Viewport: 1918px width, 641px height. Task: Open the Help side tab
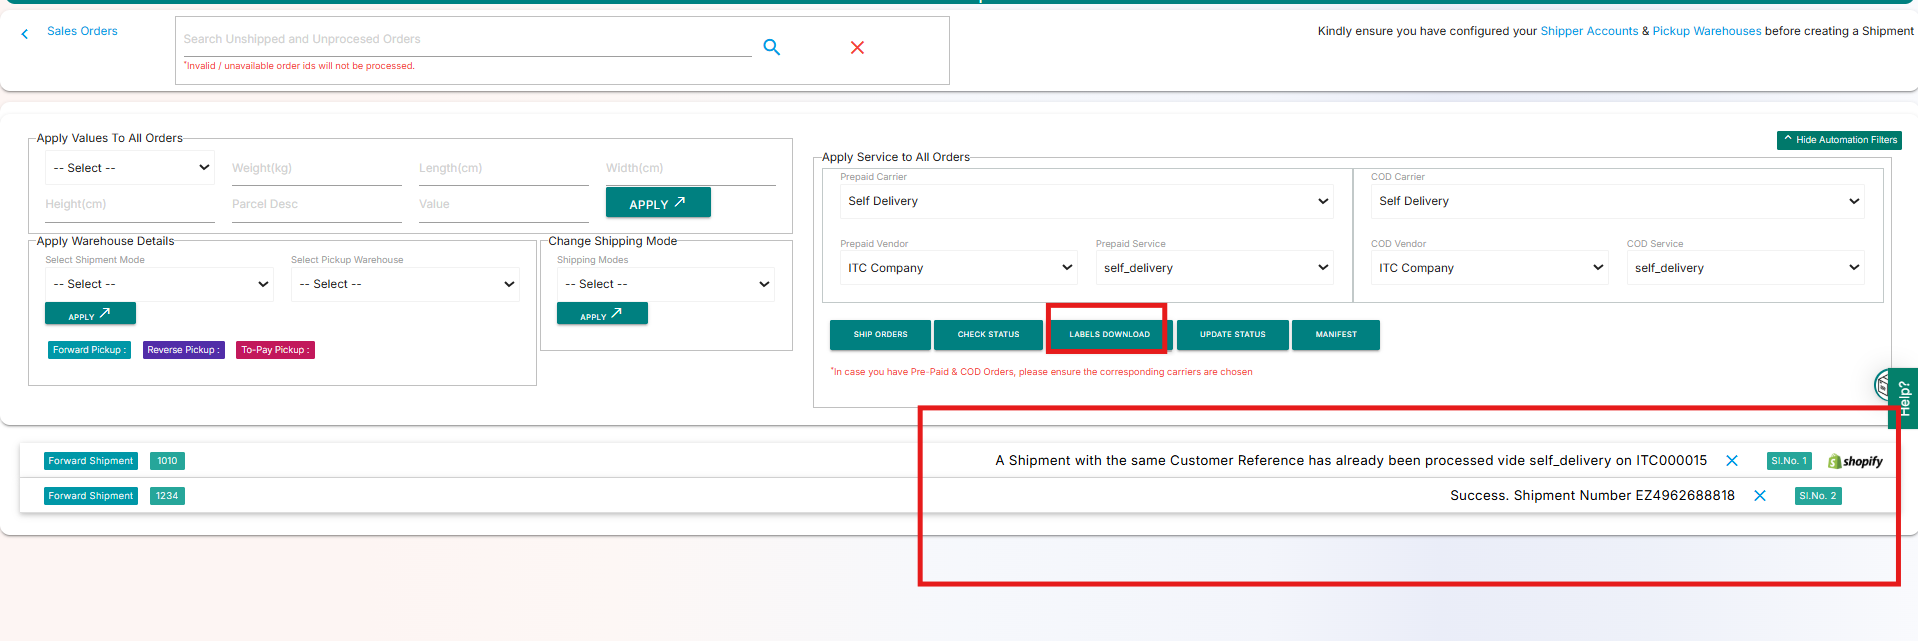[x=1904, y=398]
